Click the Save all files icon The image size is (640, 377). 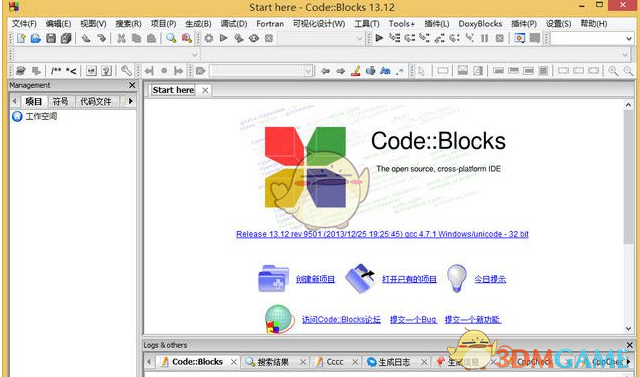66,38
